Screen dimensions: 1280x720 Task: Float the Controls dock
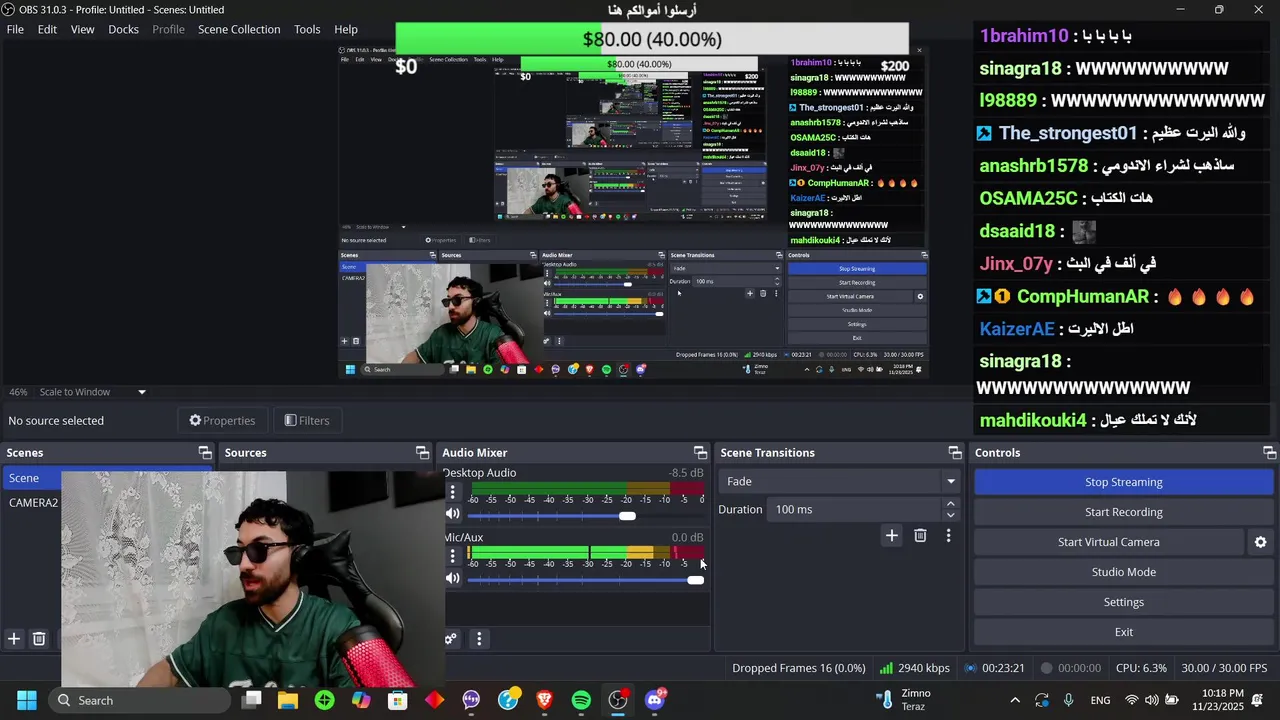pyautogui.click(x=1269, y=453)
